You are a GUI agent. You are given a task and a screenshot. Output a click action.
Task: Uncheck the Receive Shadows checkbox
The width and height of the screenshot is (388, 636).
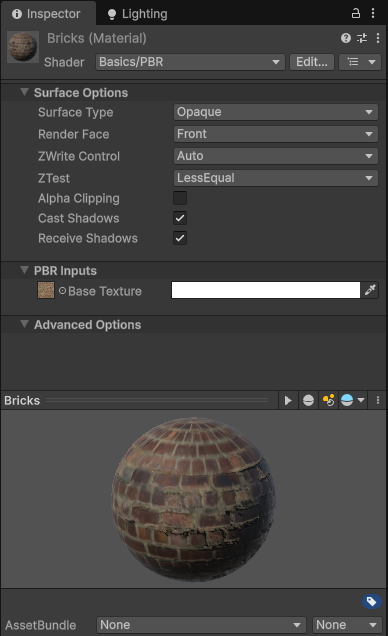(180, 238)
